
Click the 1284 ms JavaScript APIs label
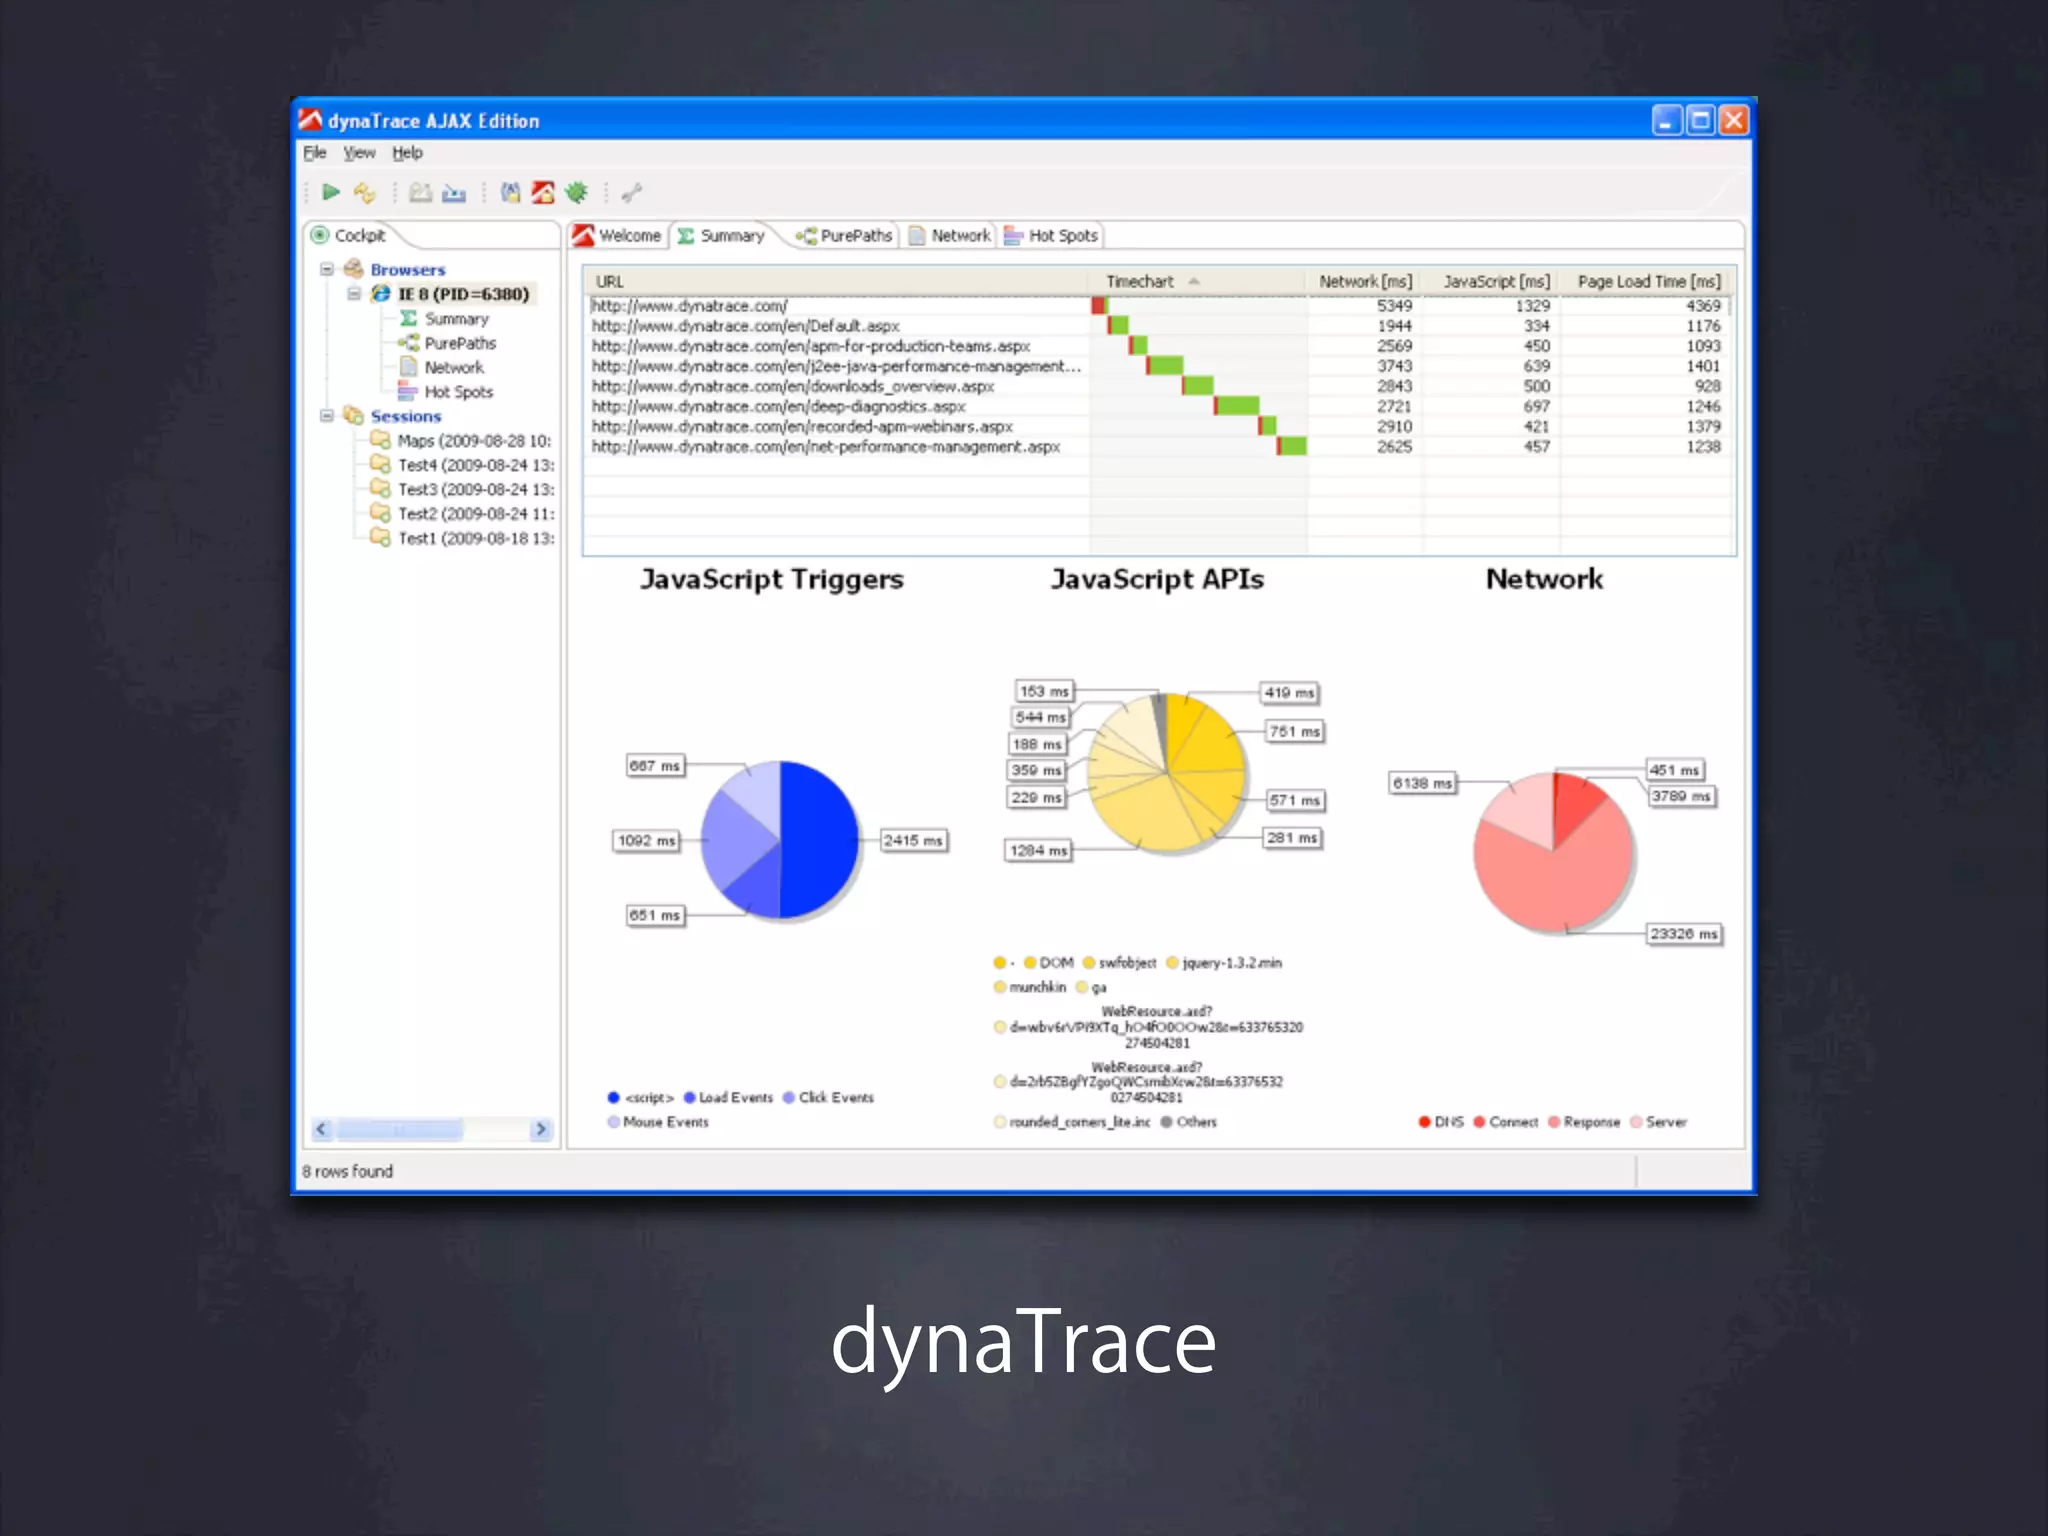pos(1038,851)
